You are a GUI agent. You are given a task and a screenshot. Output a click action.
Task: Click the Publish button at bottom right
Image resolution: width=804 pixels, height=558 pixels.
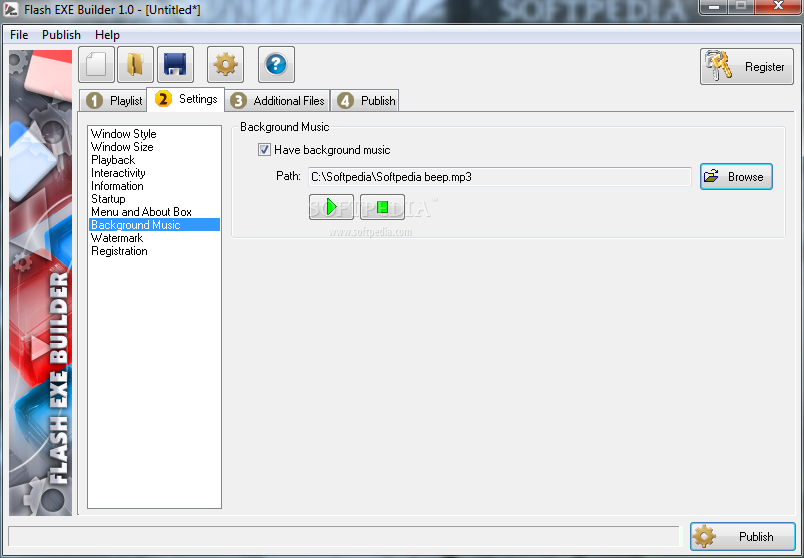tap(742, 536)
